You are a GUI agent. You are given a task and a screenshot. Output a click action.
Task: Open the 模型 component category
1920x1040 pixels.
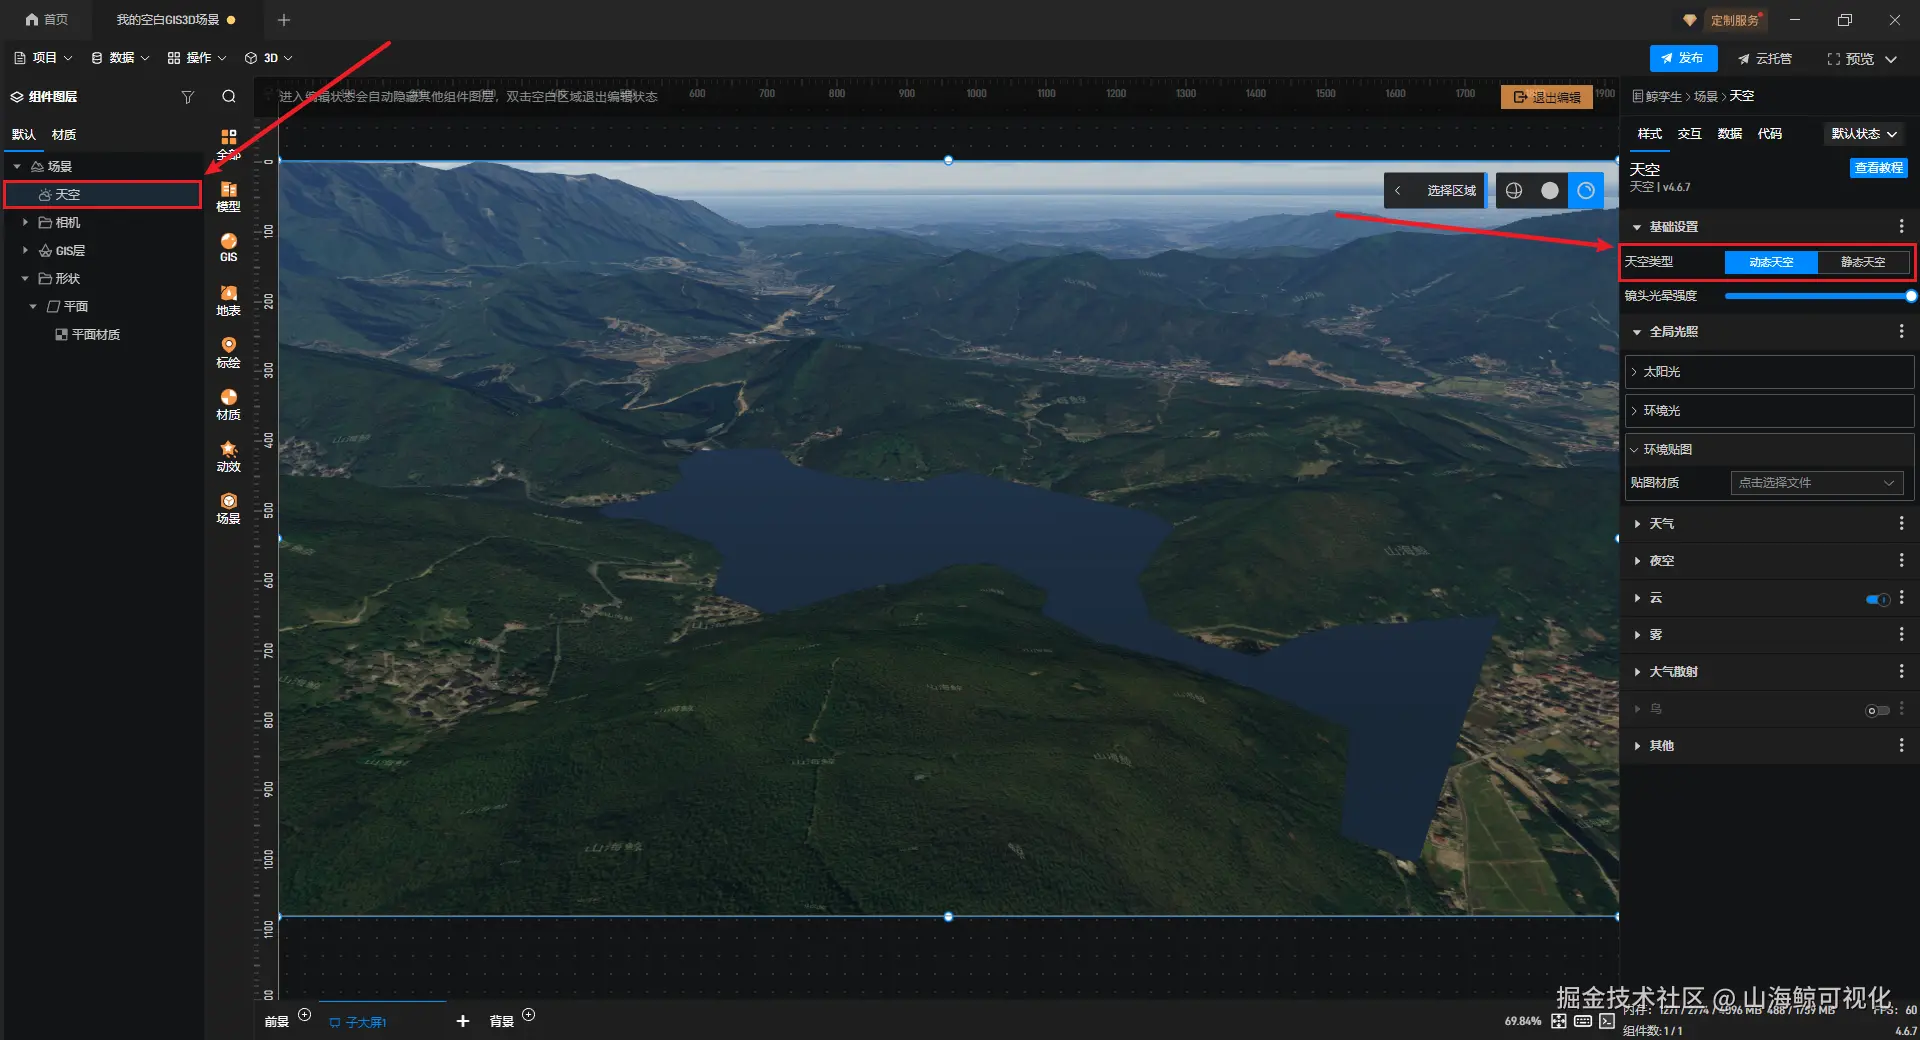[x=229, y=197]
